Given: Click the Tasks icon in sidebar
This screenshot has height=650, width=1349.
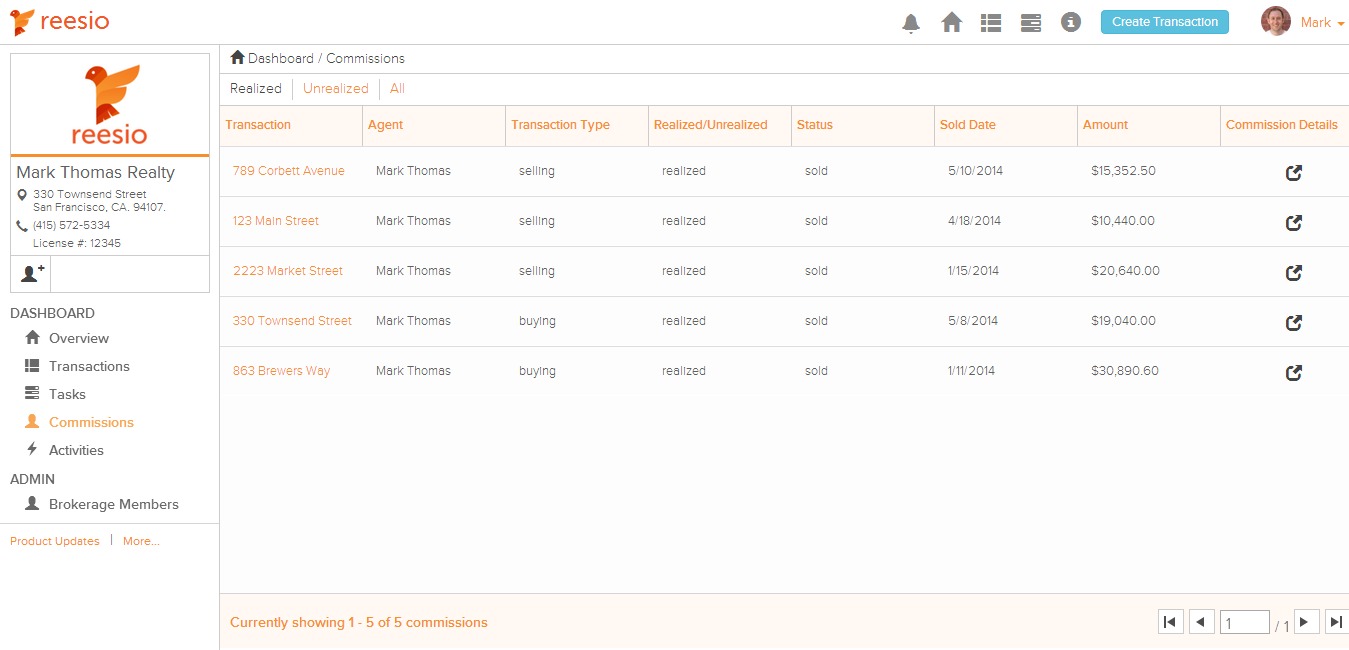Looking at the screenshot, I should [32, 393].
